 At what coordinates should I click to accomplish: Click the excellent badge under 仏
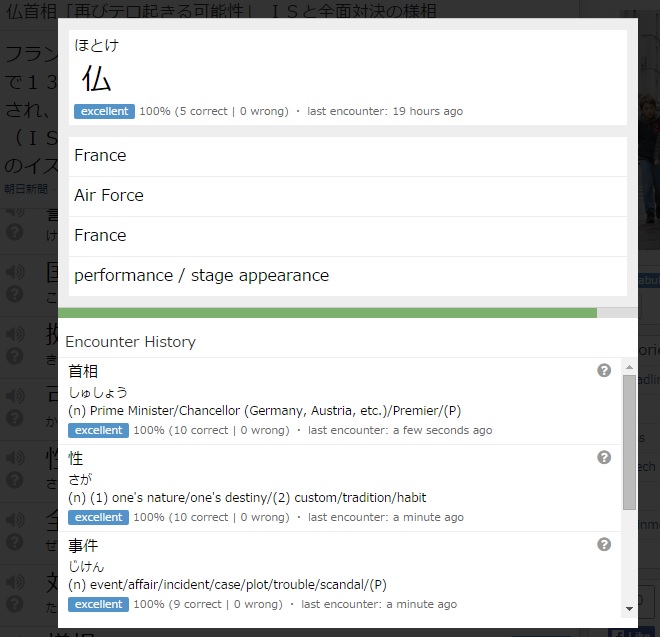click(x=104, y=111)
